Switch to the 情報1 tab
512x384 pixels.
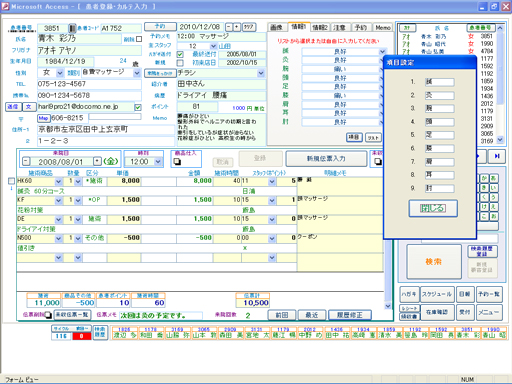coord(299,27)
